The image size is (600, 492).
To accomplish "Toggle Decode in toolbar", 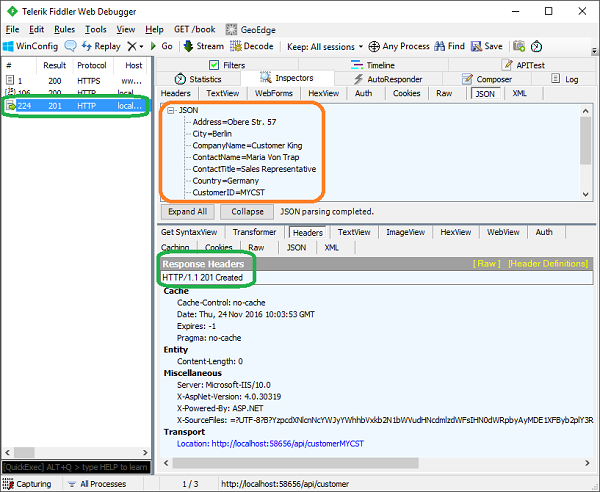I will click(x=251, y=46).
